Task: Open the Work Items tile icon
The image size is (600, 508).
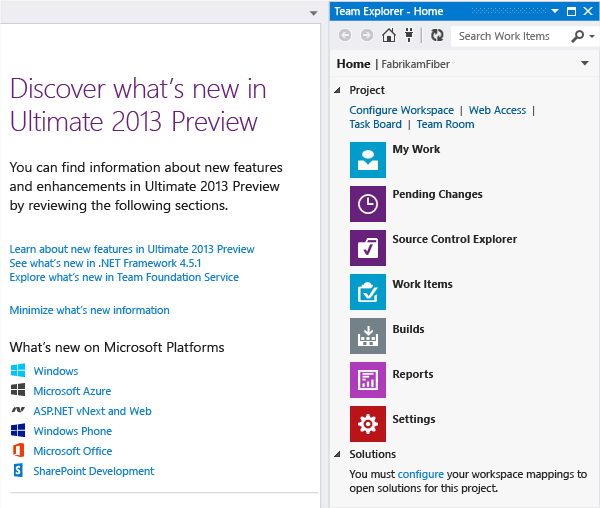Action: (x=368, y=292)
